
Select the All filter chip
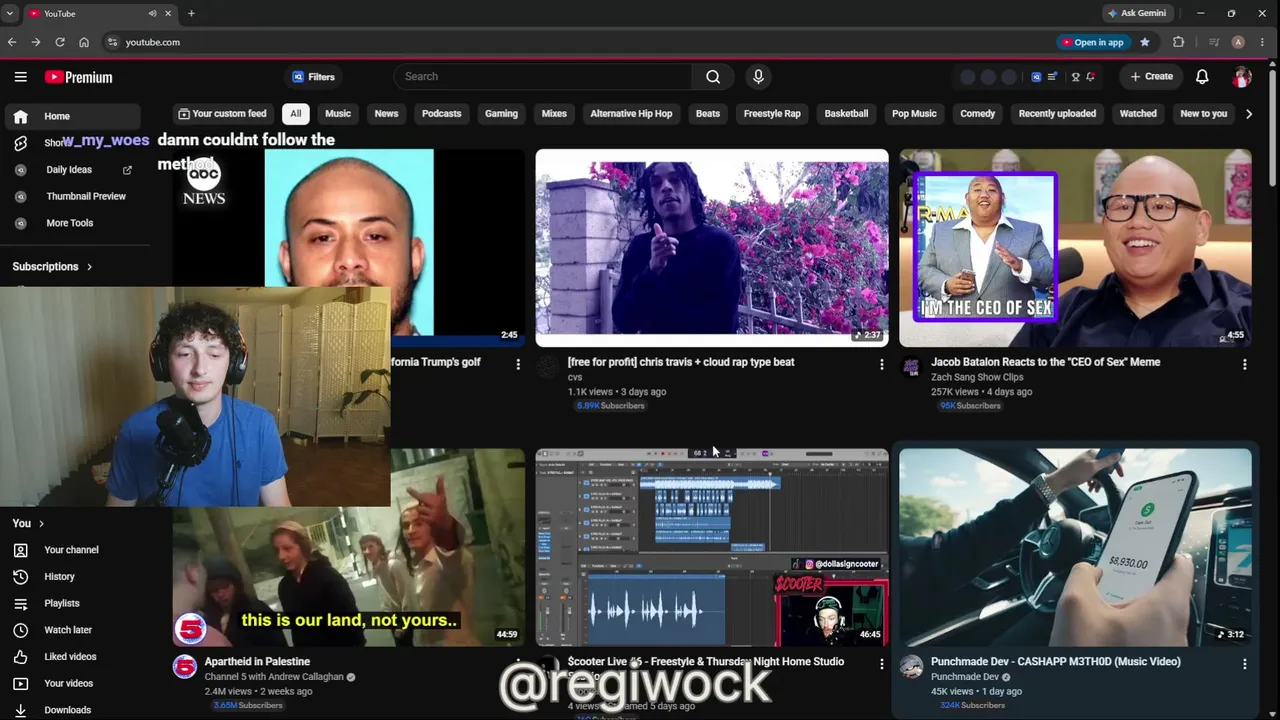pos(296,114)
